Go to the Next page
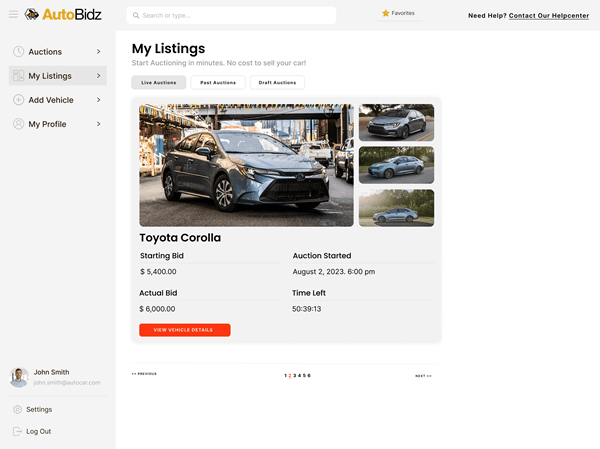This screenshot has width=600, height=449. [x=423, y=376]
